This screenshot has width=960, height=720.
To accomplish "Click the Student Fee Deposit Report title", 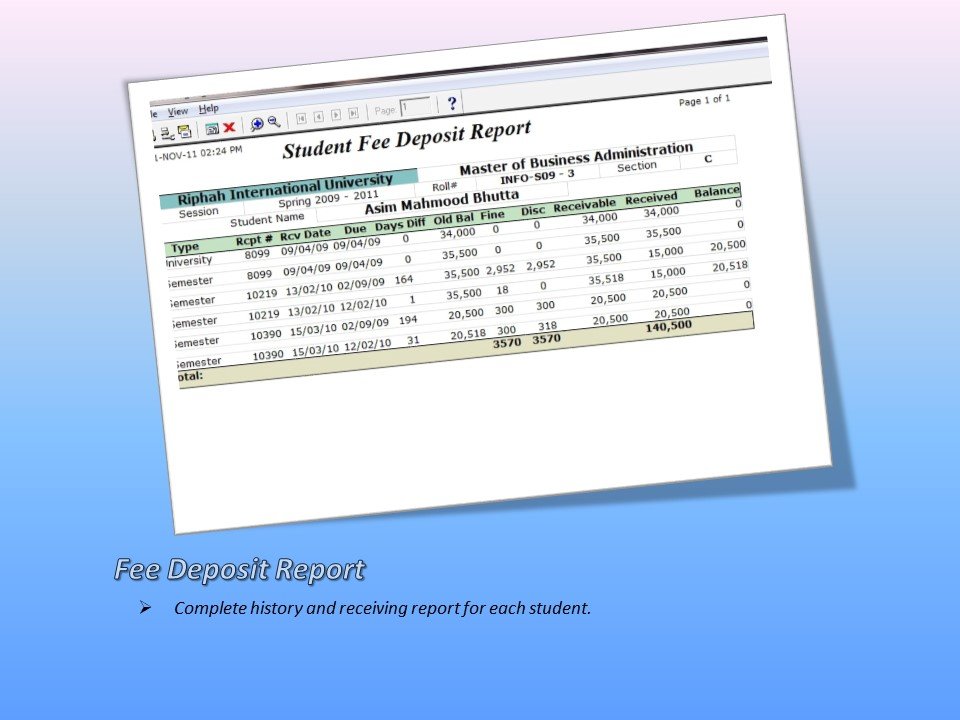I will pyautogui.click(x=407, y=139).
